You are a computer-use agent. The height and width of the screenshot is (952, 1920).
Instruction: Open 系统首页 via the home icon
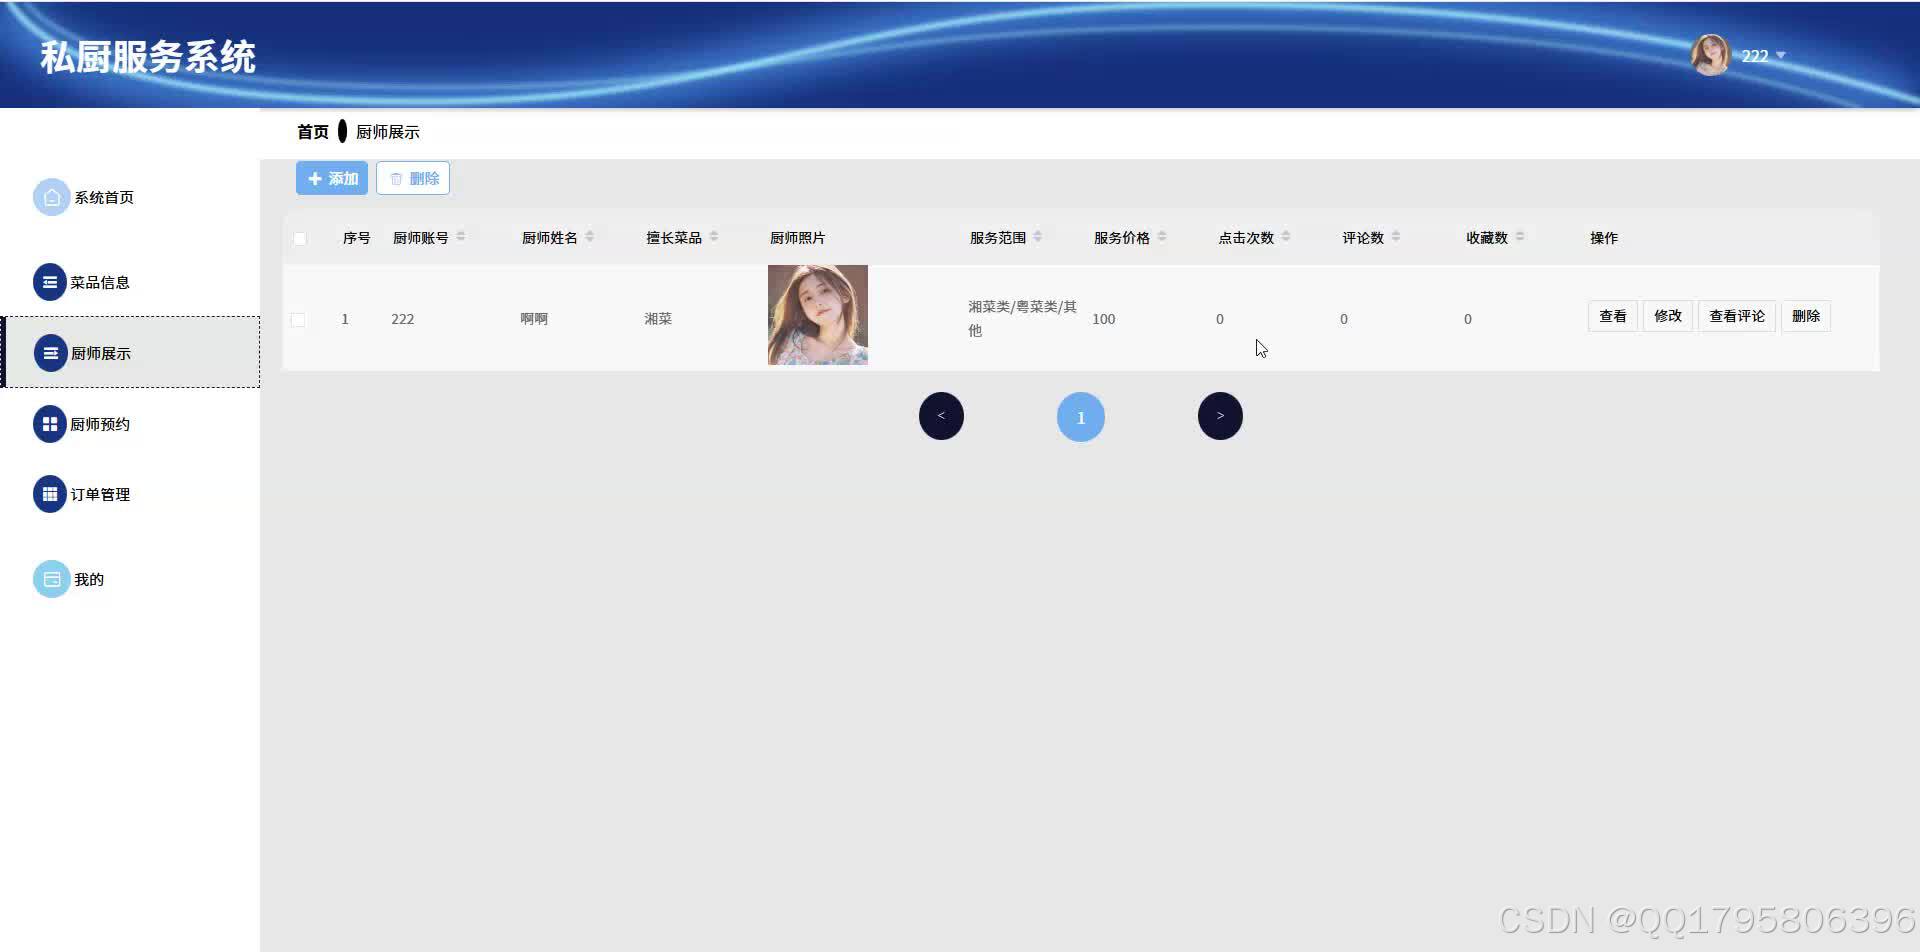51,197
